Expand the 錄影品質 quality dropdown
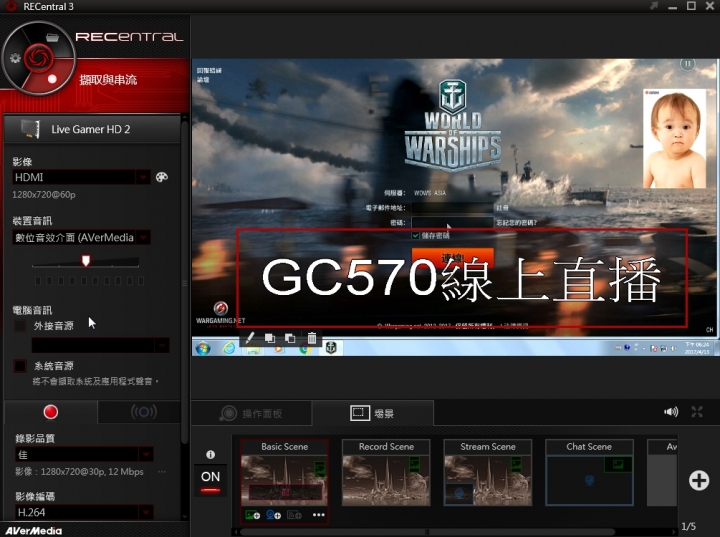 click(146, 454)
